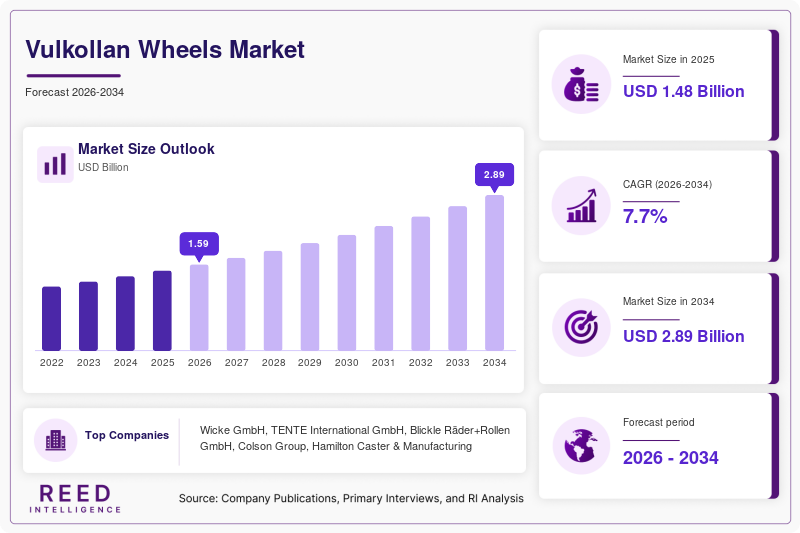The image size is (800, 533).
Task: Click the 2033 bar in the chart
Action: (x=458, y=278)
